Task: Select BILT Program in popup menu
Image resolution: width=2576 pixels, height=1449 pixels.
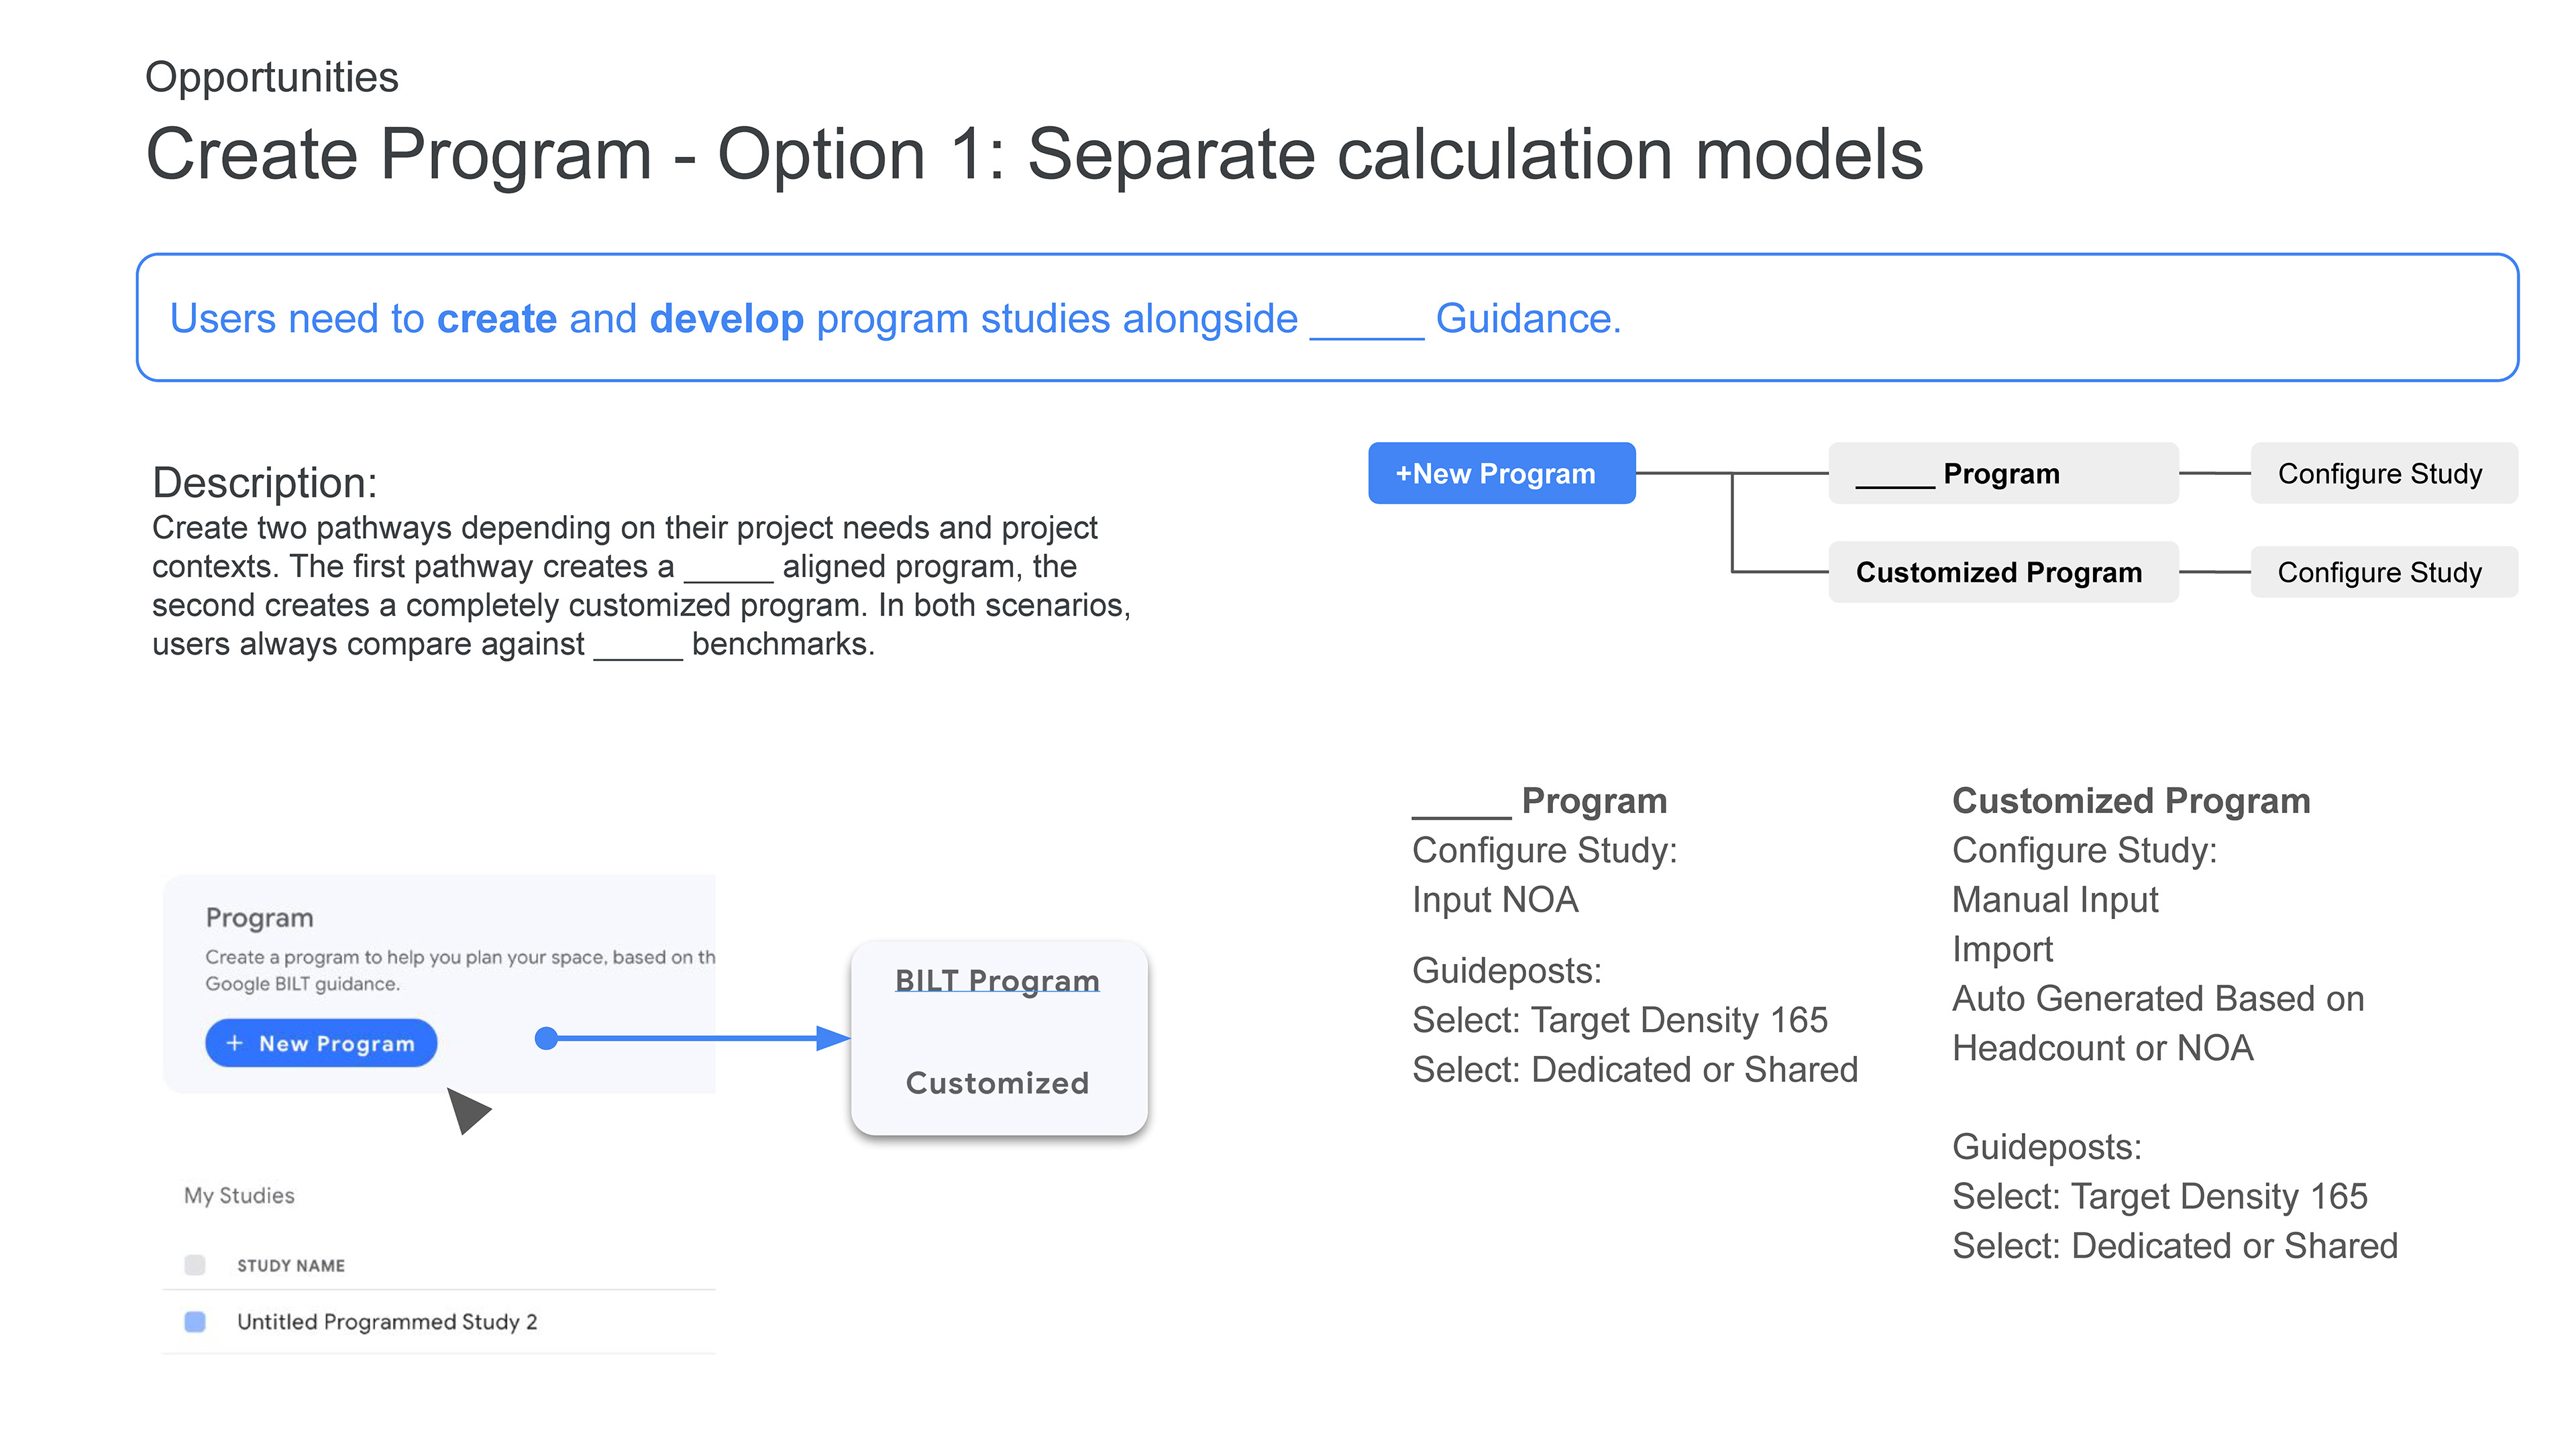Action: tap(996, 981)
